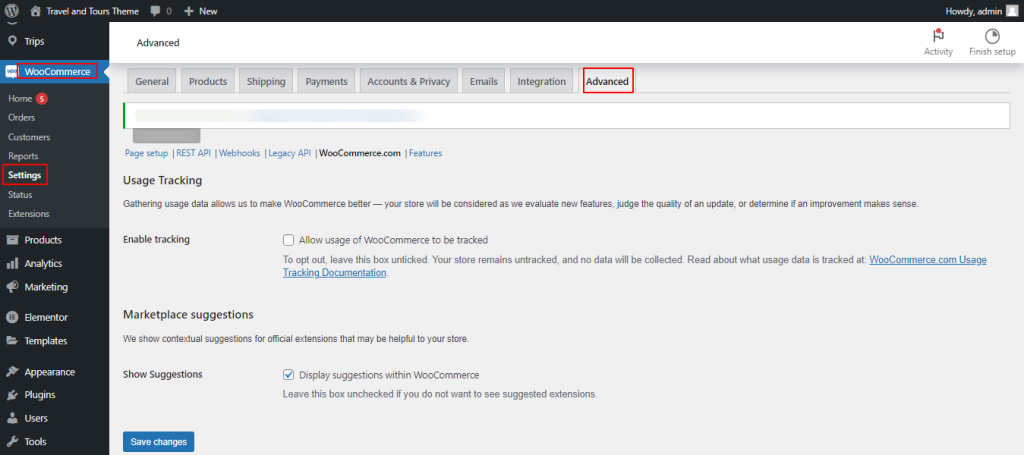Switch to the Shipping tab
Viewport: 1024px width, 455px height.
265,82
